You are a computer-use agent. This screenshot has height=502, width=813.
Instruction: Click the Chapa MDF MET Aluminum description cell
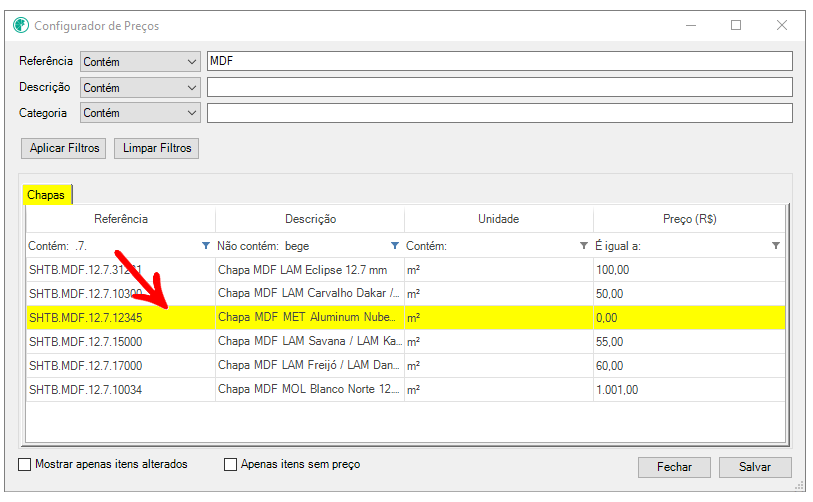coord(310,317)
